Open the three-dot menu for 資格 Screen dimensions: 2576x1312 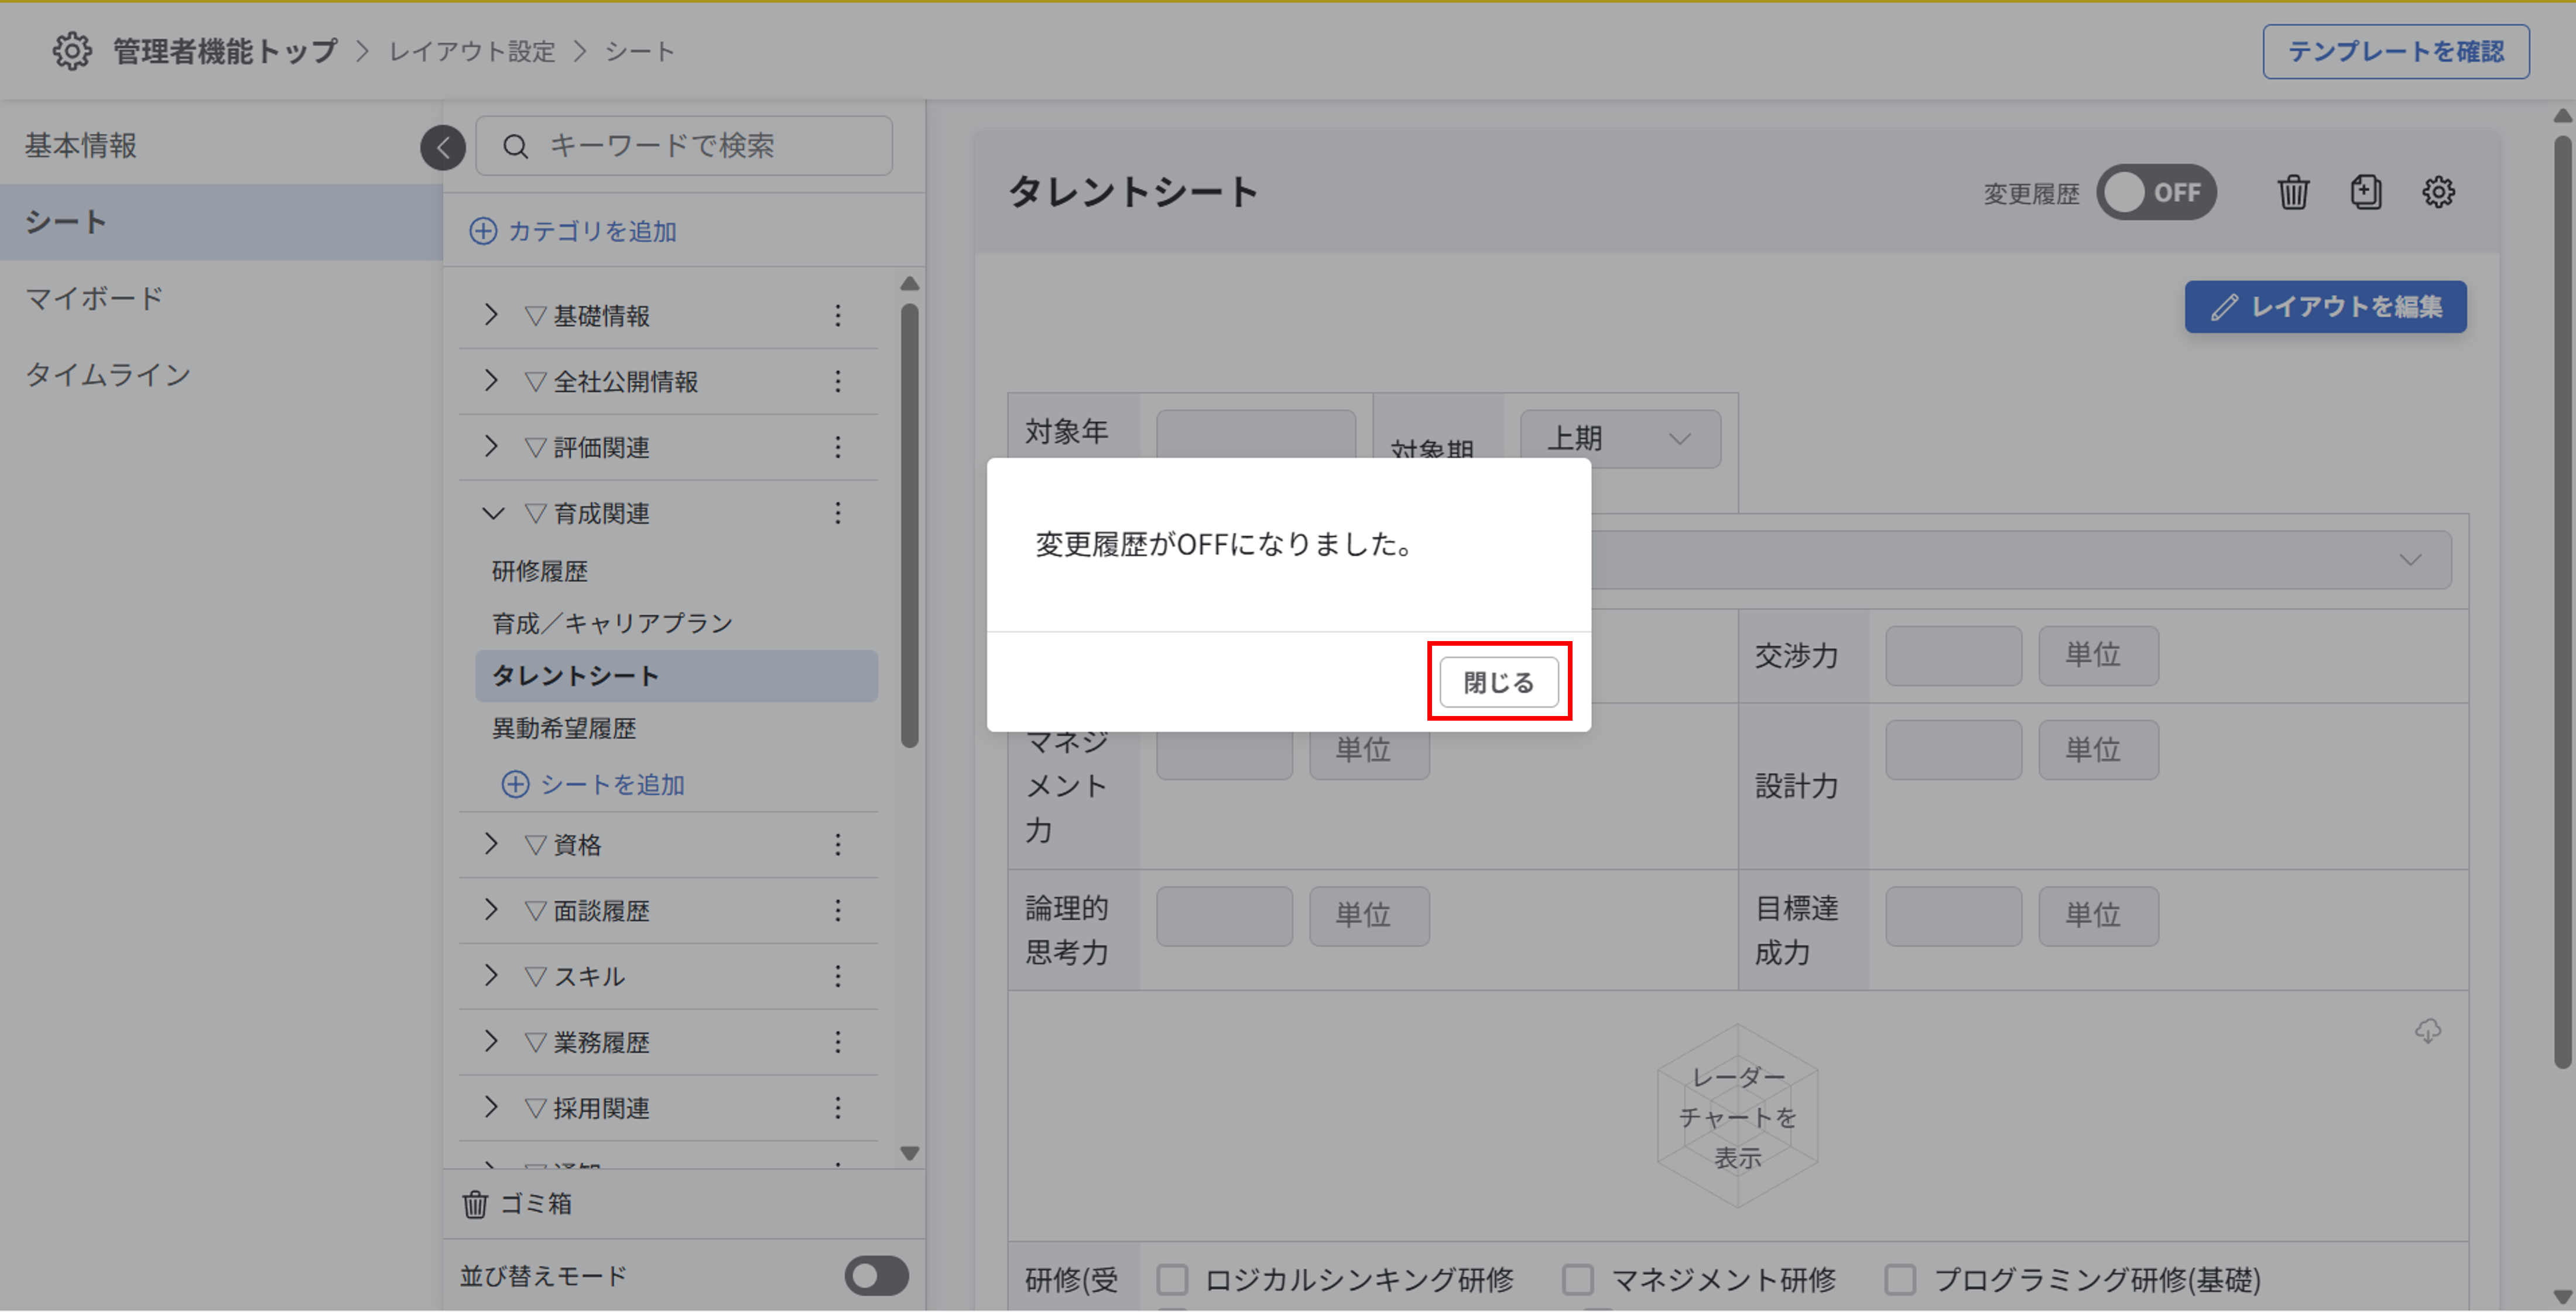click(x=838, y=845)
